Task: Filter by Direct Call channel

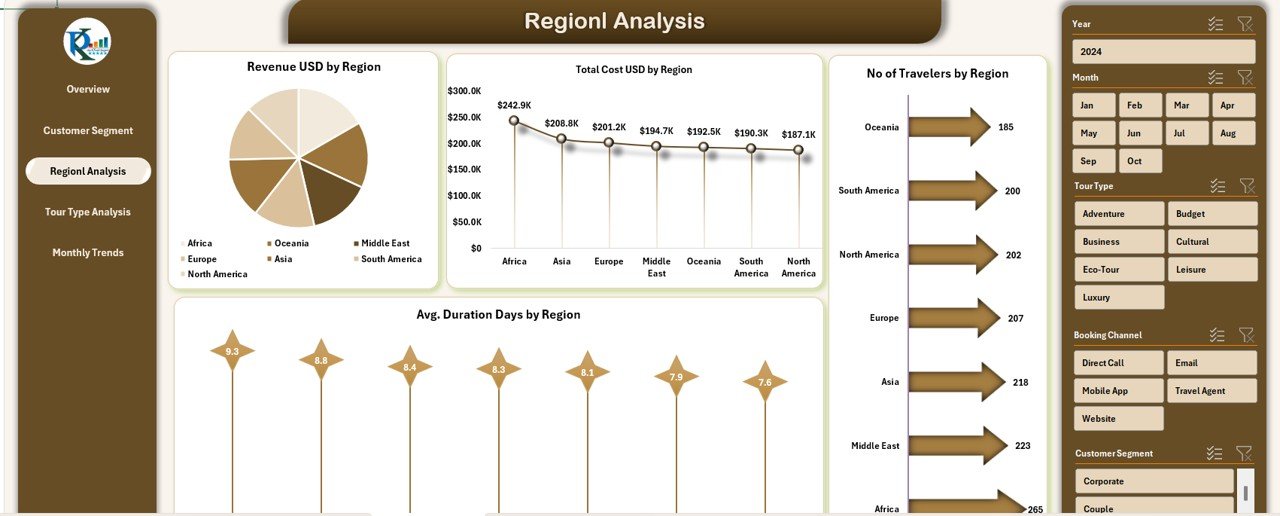Action: point(1120,363)
